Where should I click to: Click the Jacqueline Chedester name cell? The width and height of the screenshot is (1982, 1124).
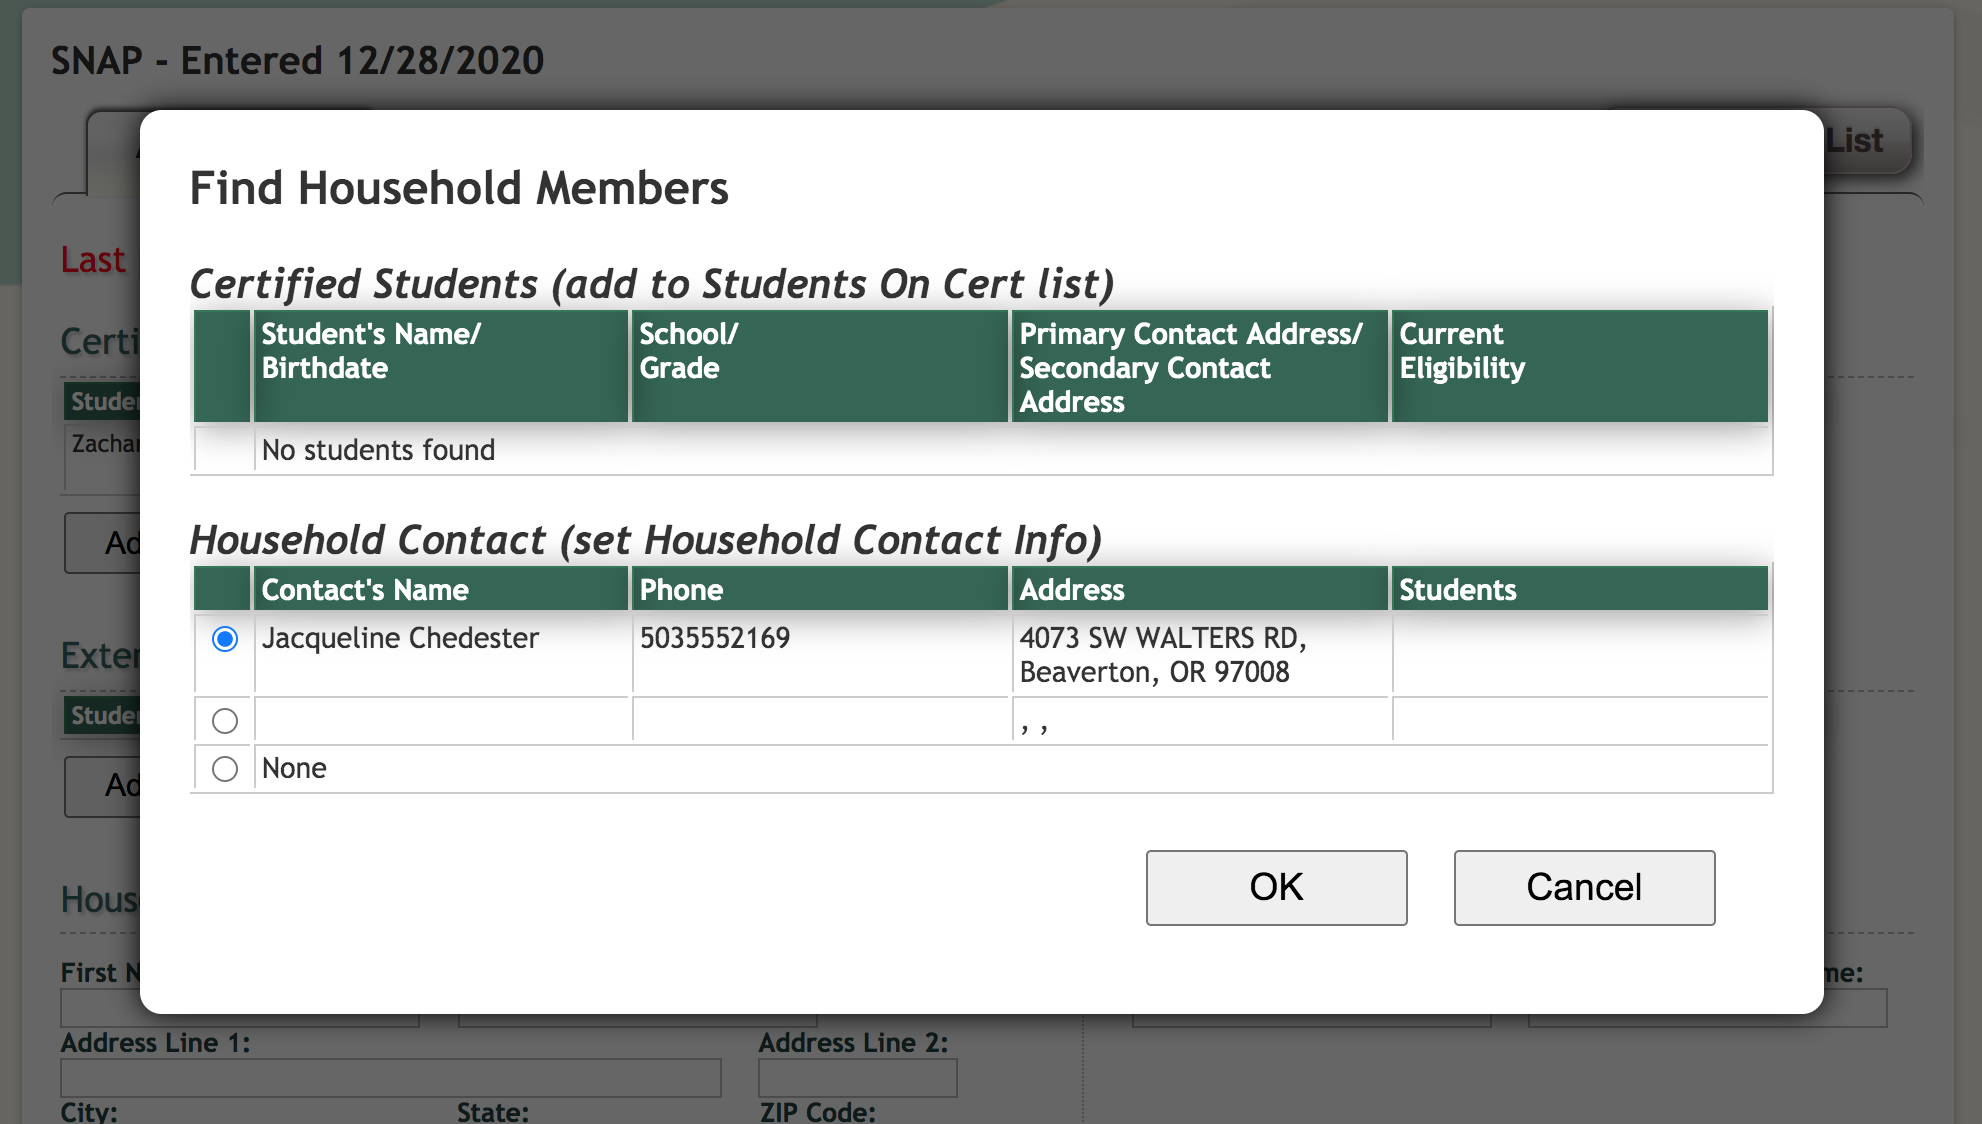[400, 638]
